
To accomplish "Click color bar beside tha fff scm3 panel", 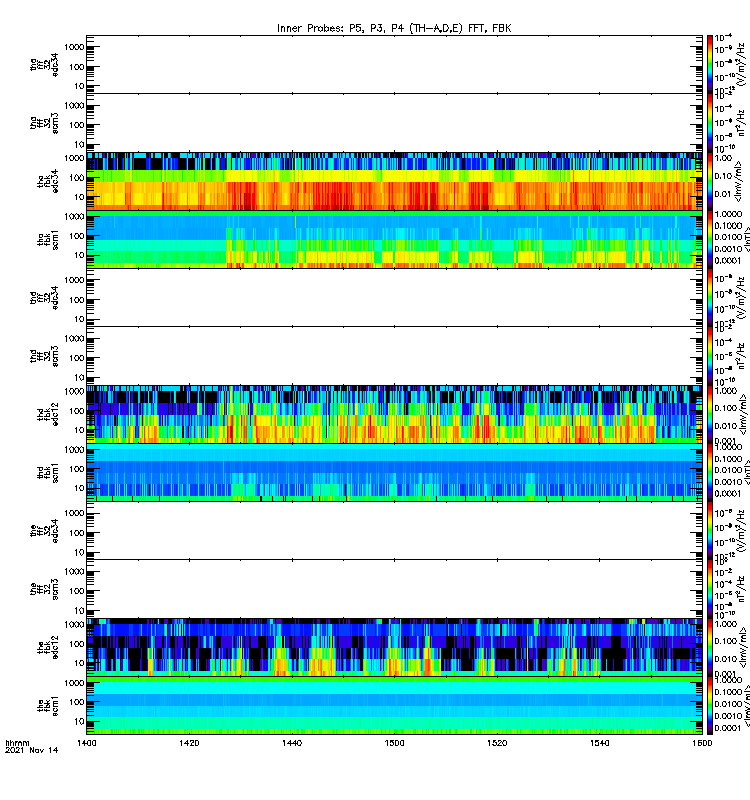I will (x=710, y=122).
